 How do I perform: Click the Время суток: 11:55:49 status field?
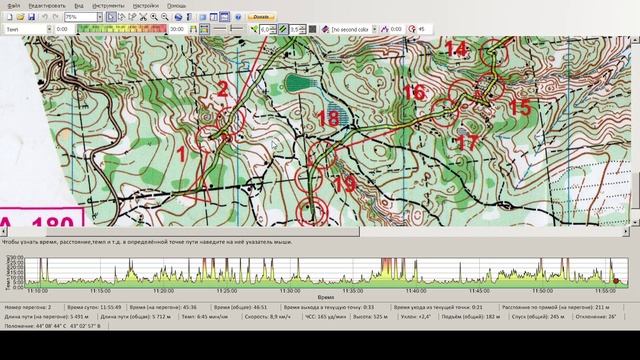[94, 307]
